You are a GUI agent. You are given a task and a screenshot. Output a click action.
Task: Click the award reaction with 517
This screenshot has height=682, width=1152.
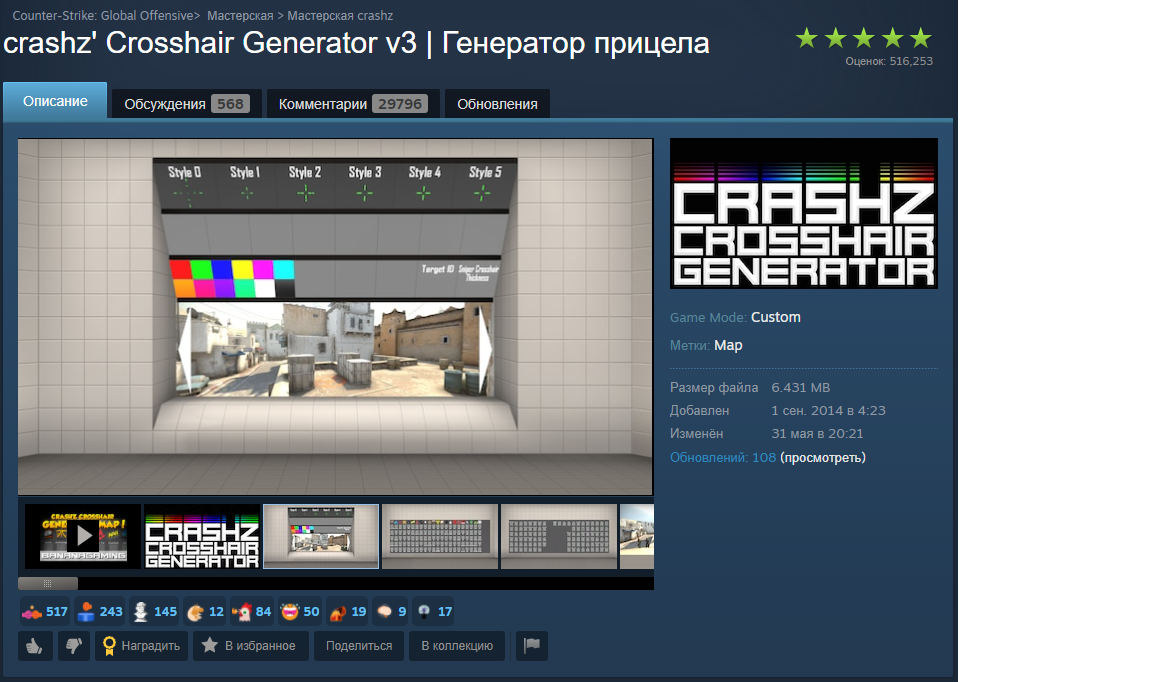point(45,611)
